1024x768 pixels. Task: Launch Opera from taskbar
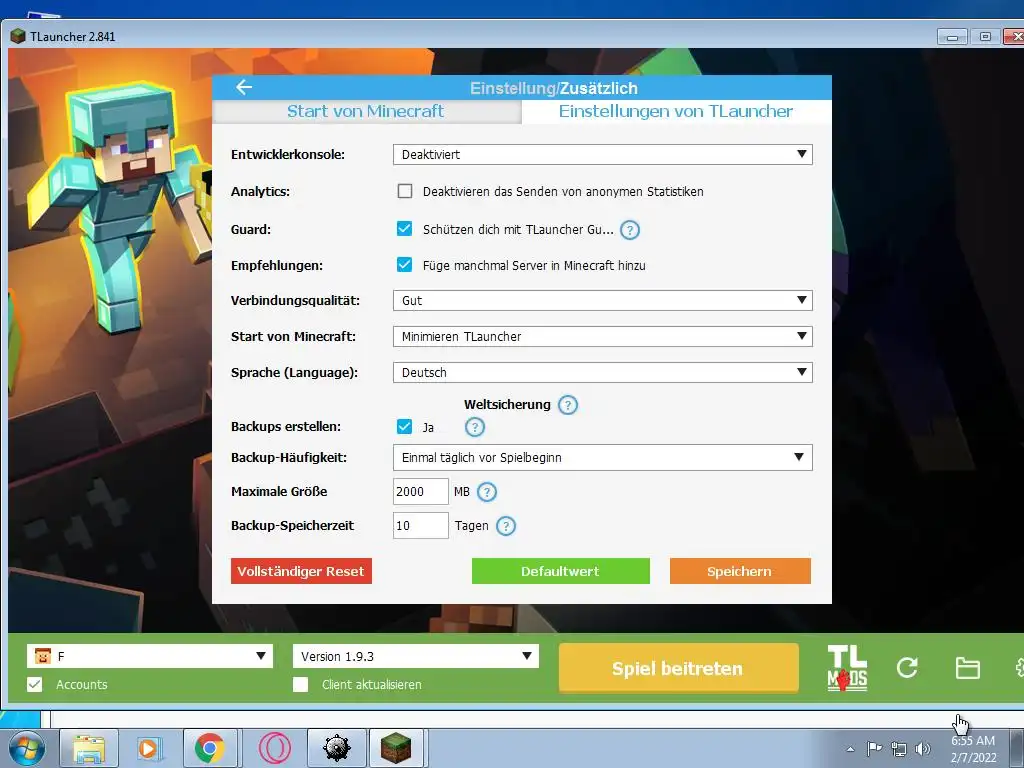274,748
